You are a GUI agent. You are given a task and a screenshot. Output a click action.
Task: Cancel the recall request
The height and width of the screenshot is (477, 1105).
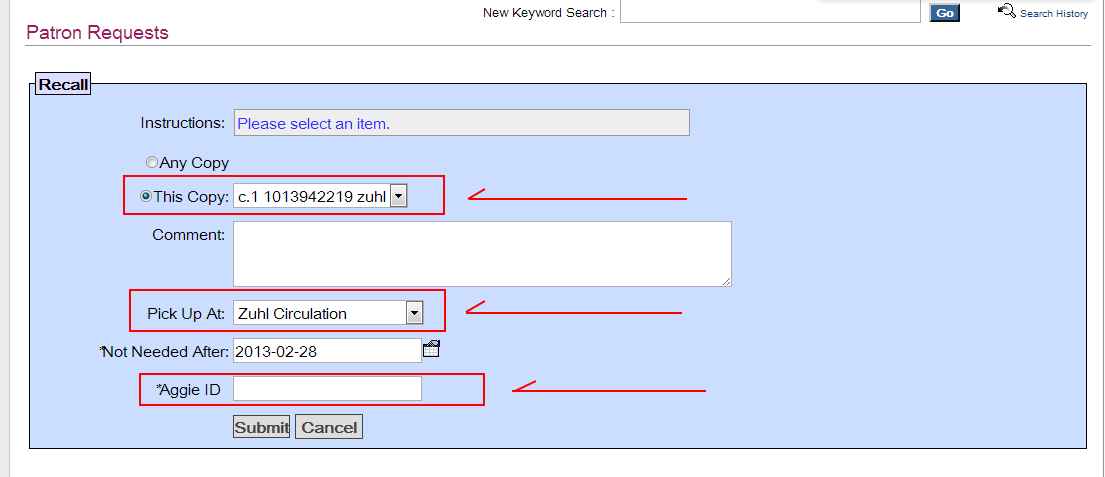[329, 427]
